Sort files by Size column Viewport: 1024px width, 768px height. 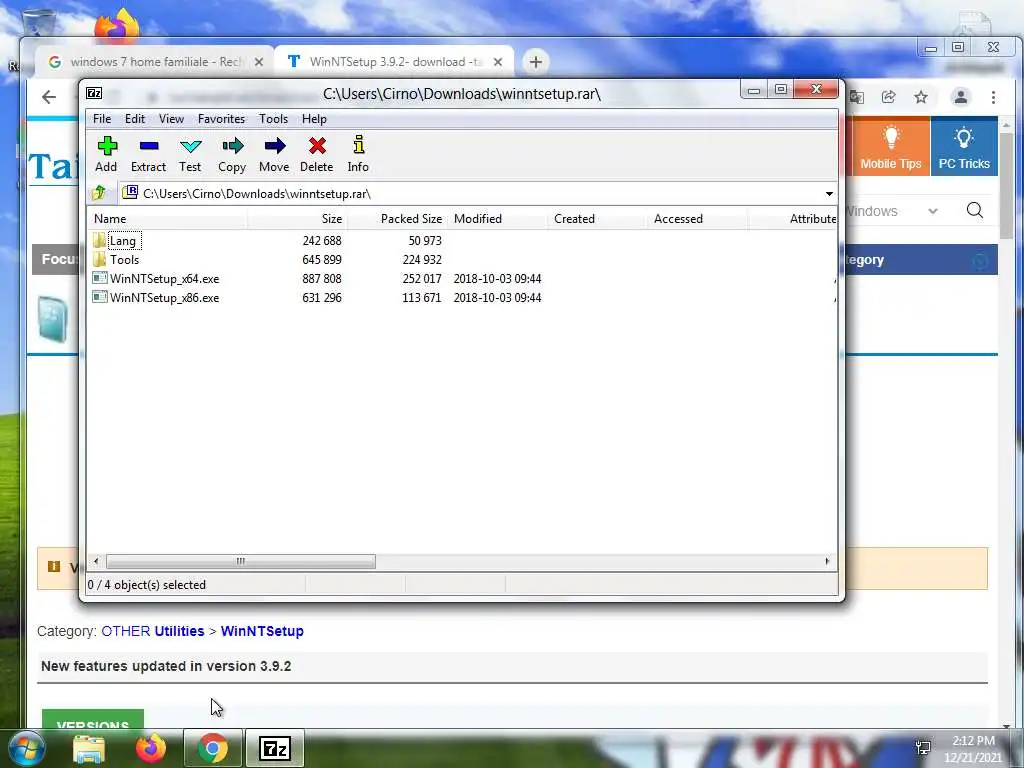coord(297,219)
